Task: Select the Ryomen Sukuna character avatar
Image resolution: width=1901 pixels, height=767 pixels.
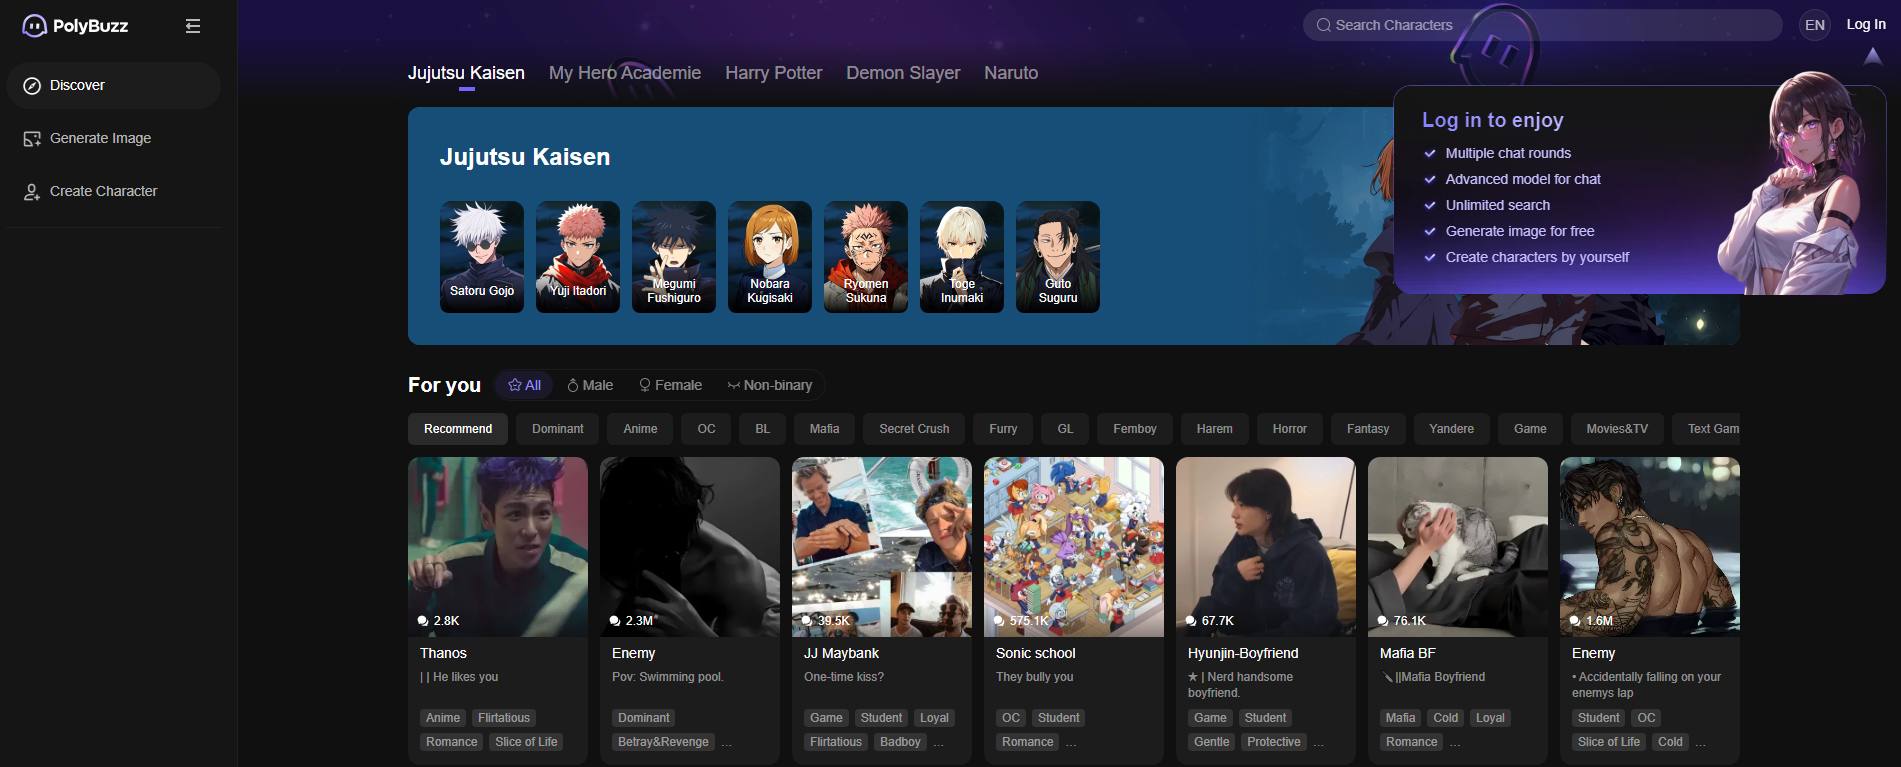Action: [865, 256]
